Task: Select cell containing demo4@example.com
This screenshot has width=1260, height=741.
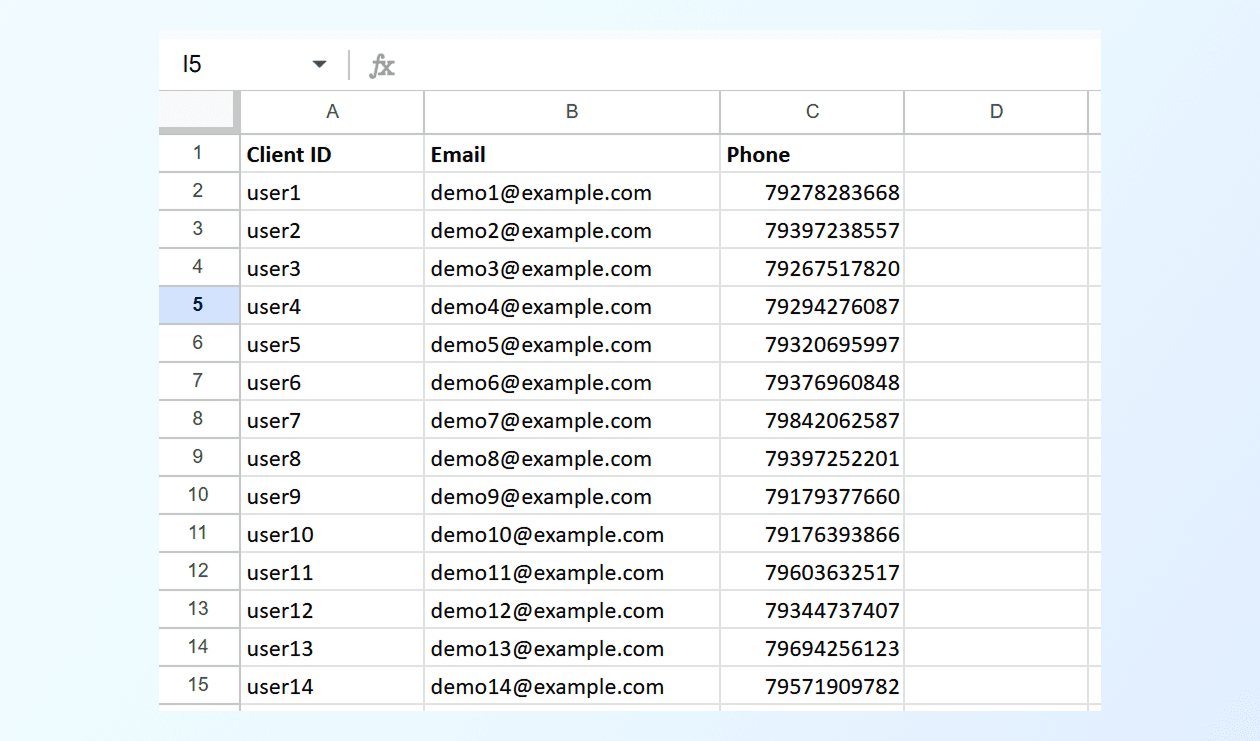Action: tap(572, 307)
